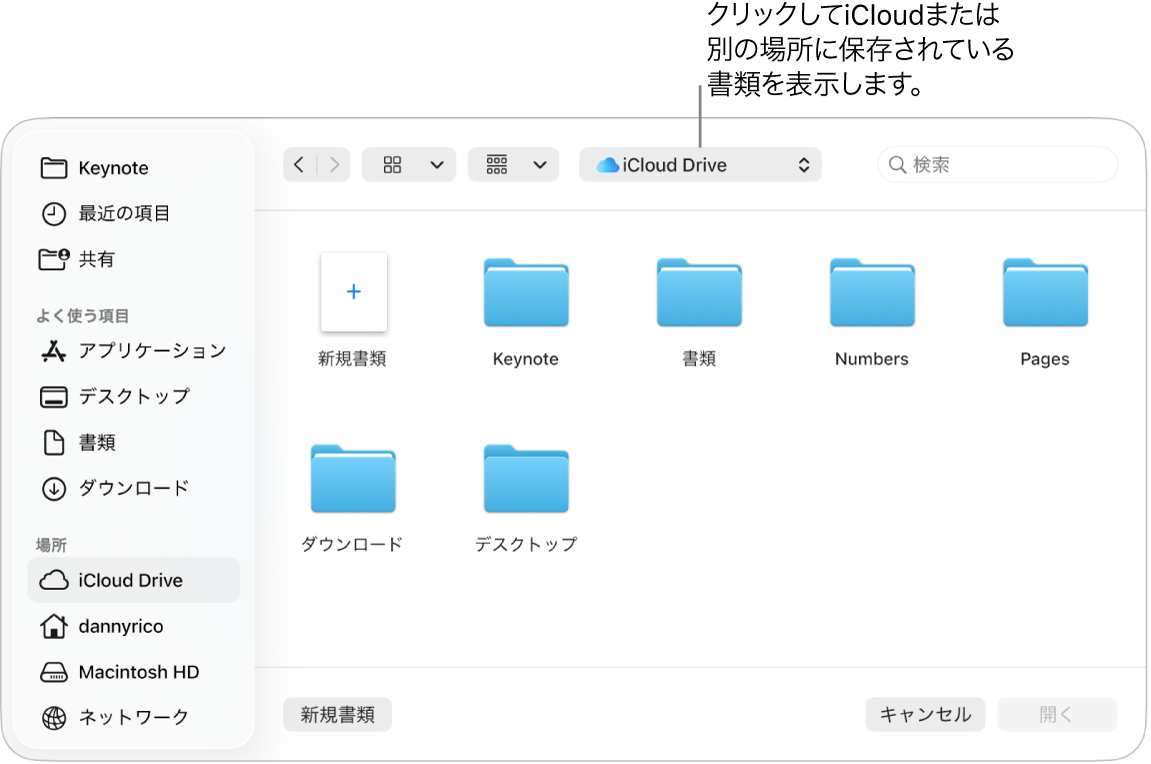
Task: Open the view style dropdown
Action: pyautogui.click(x=409, y=164)
